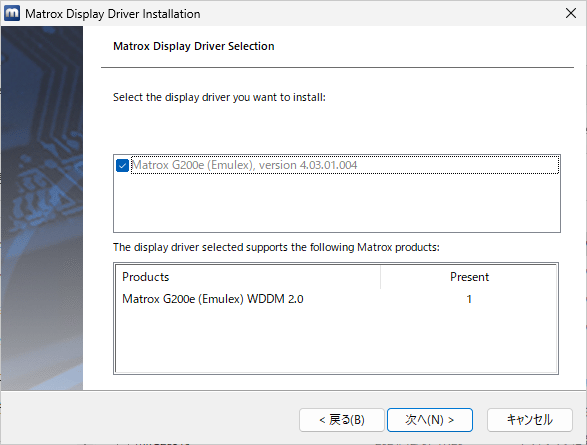This screenshot has width=587, height=445.
Task: Click the Select the display driver instruction text
Action: [219, 97]
